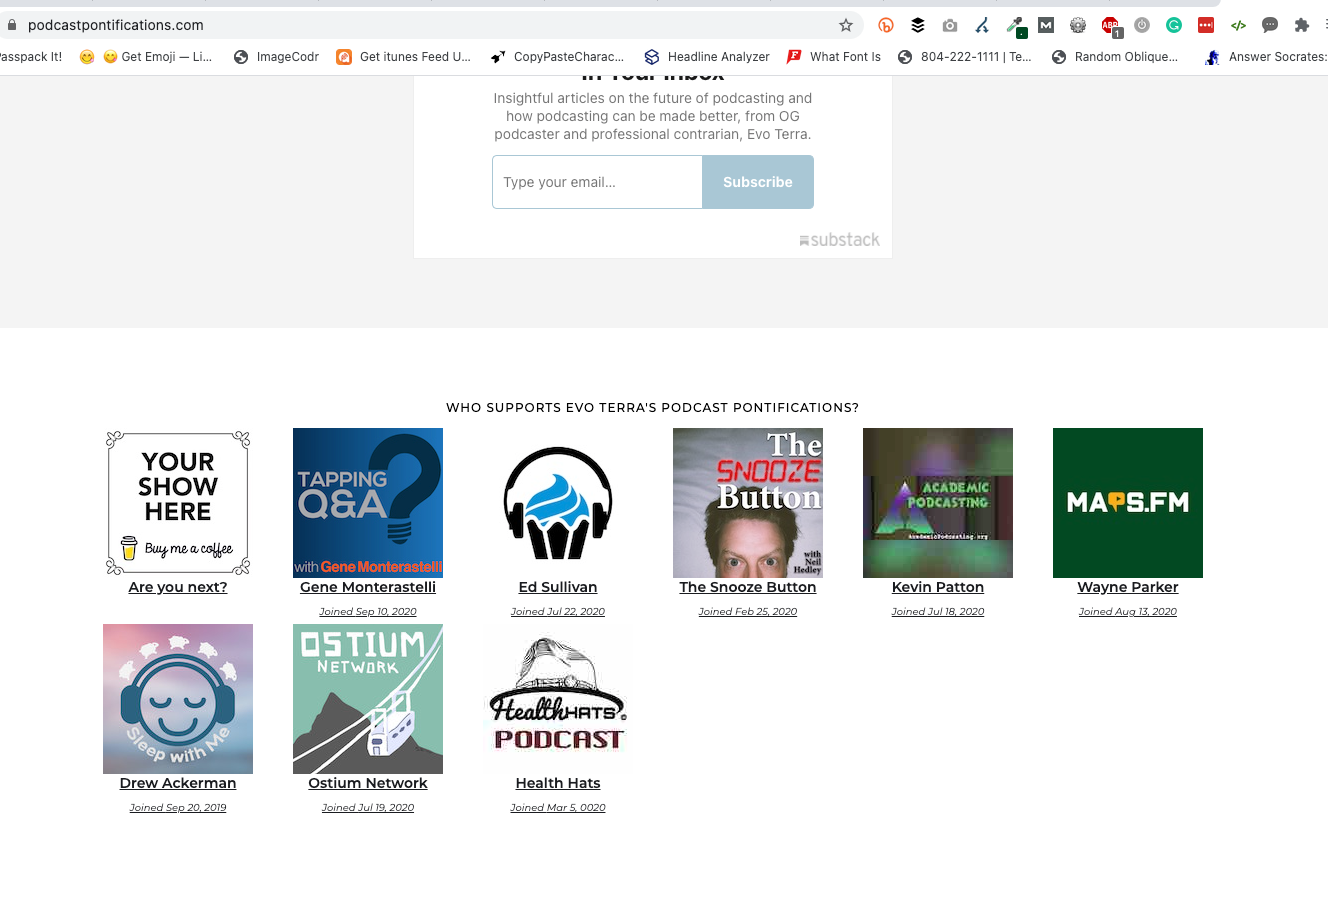Click the Tapping Q&A podcast artwork

click(368, 503)
